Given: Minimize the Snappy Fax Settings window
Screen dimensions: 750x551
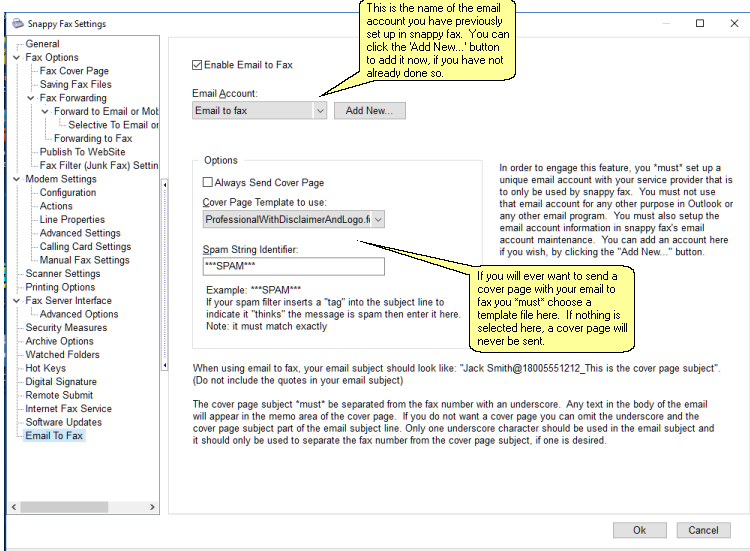Looking at the screenshot, I should [x=666, y=23].
